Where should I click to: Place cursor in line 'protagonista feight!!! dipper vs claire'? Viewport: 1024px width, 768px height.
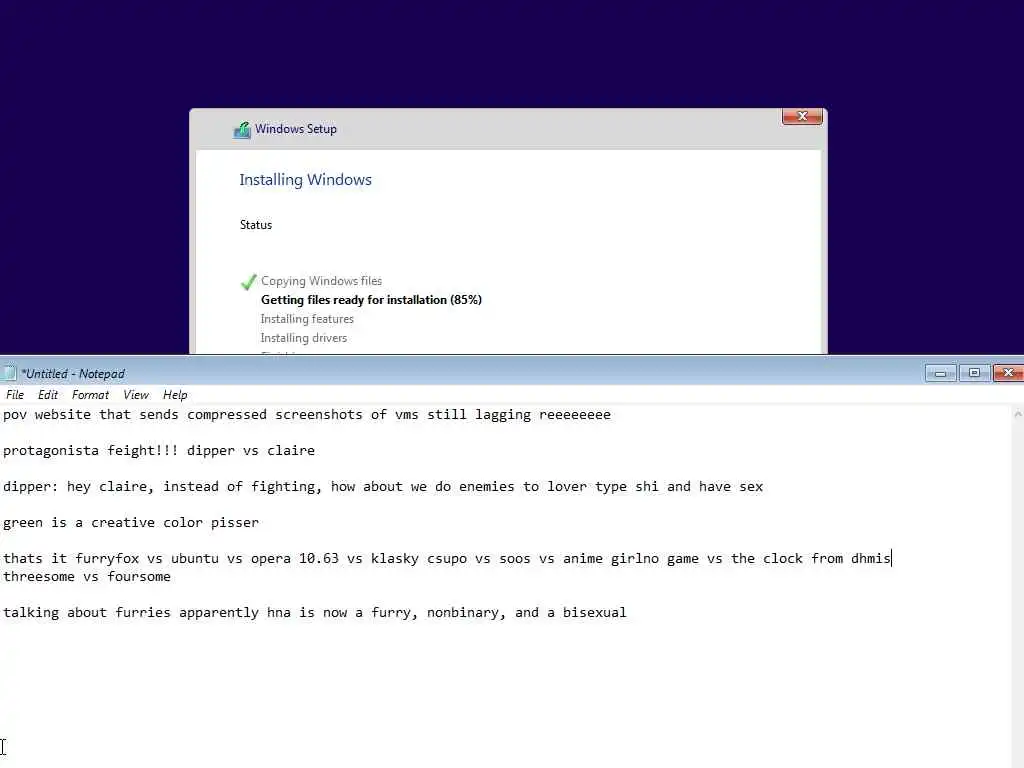point(159,451)
